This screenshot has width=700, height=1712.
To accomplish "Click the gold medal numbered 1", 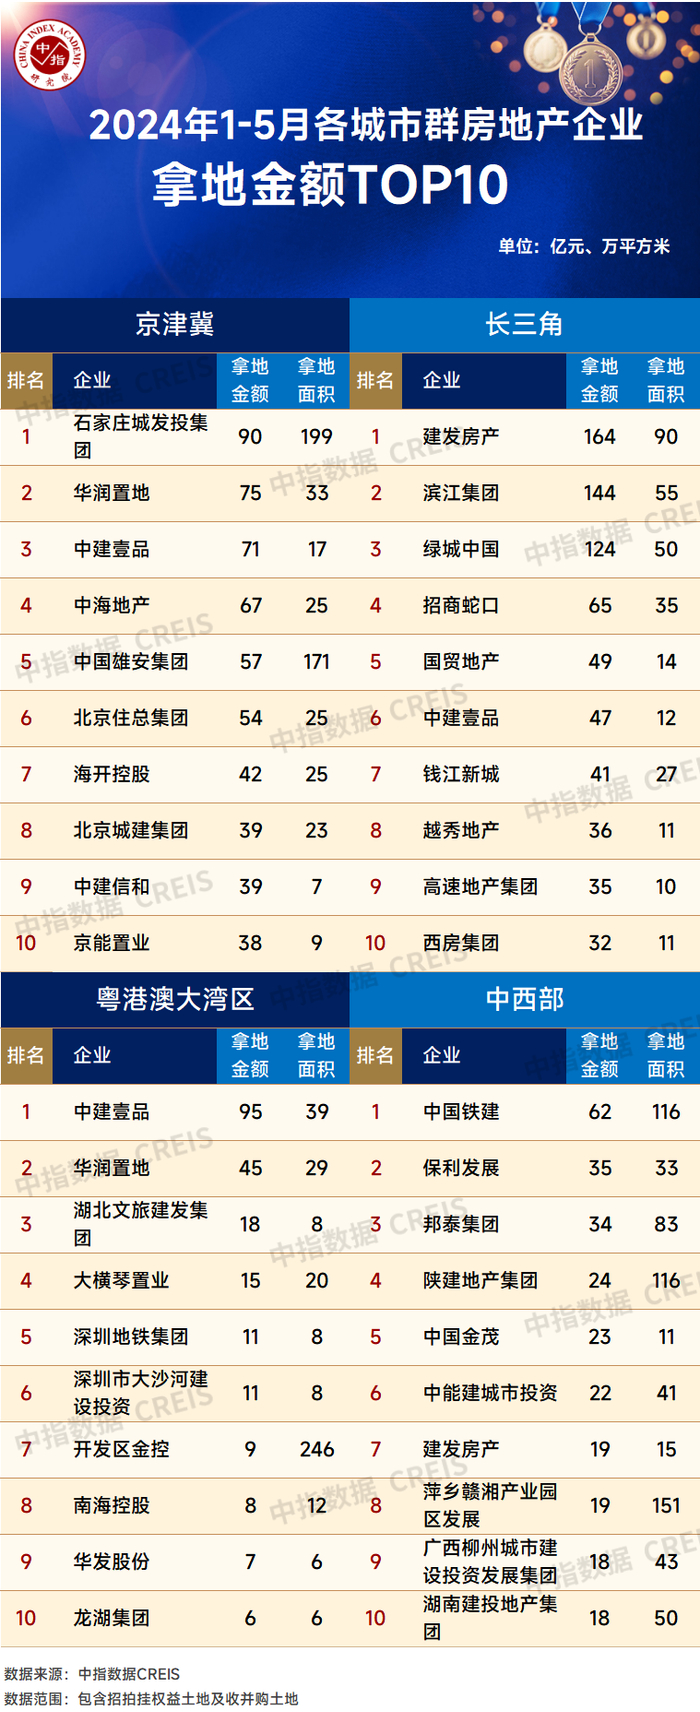I will pos(590,71).
